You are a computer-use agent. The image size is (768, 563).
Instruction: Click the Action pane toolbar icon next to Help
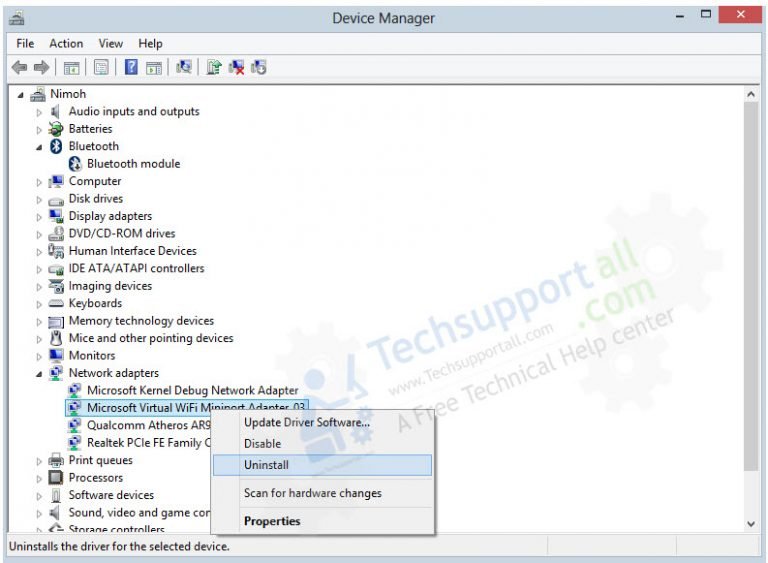coord(154,68)
